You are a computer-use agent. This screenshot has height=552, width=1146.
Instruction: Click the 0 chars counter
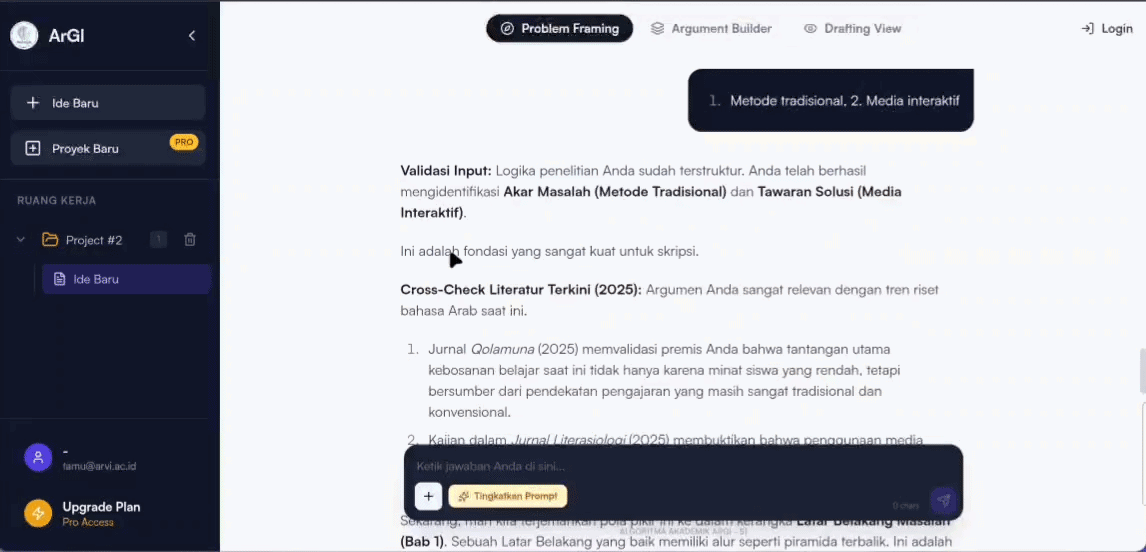(x=907, y=505)
